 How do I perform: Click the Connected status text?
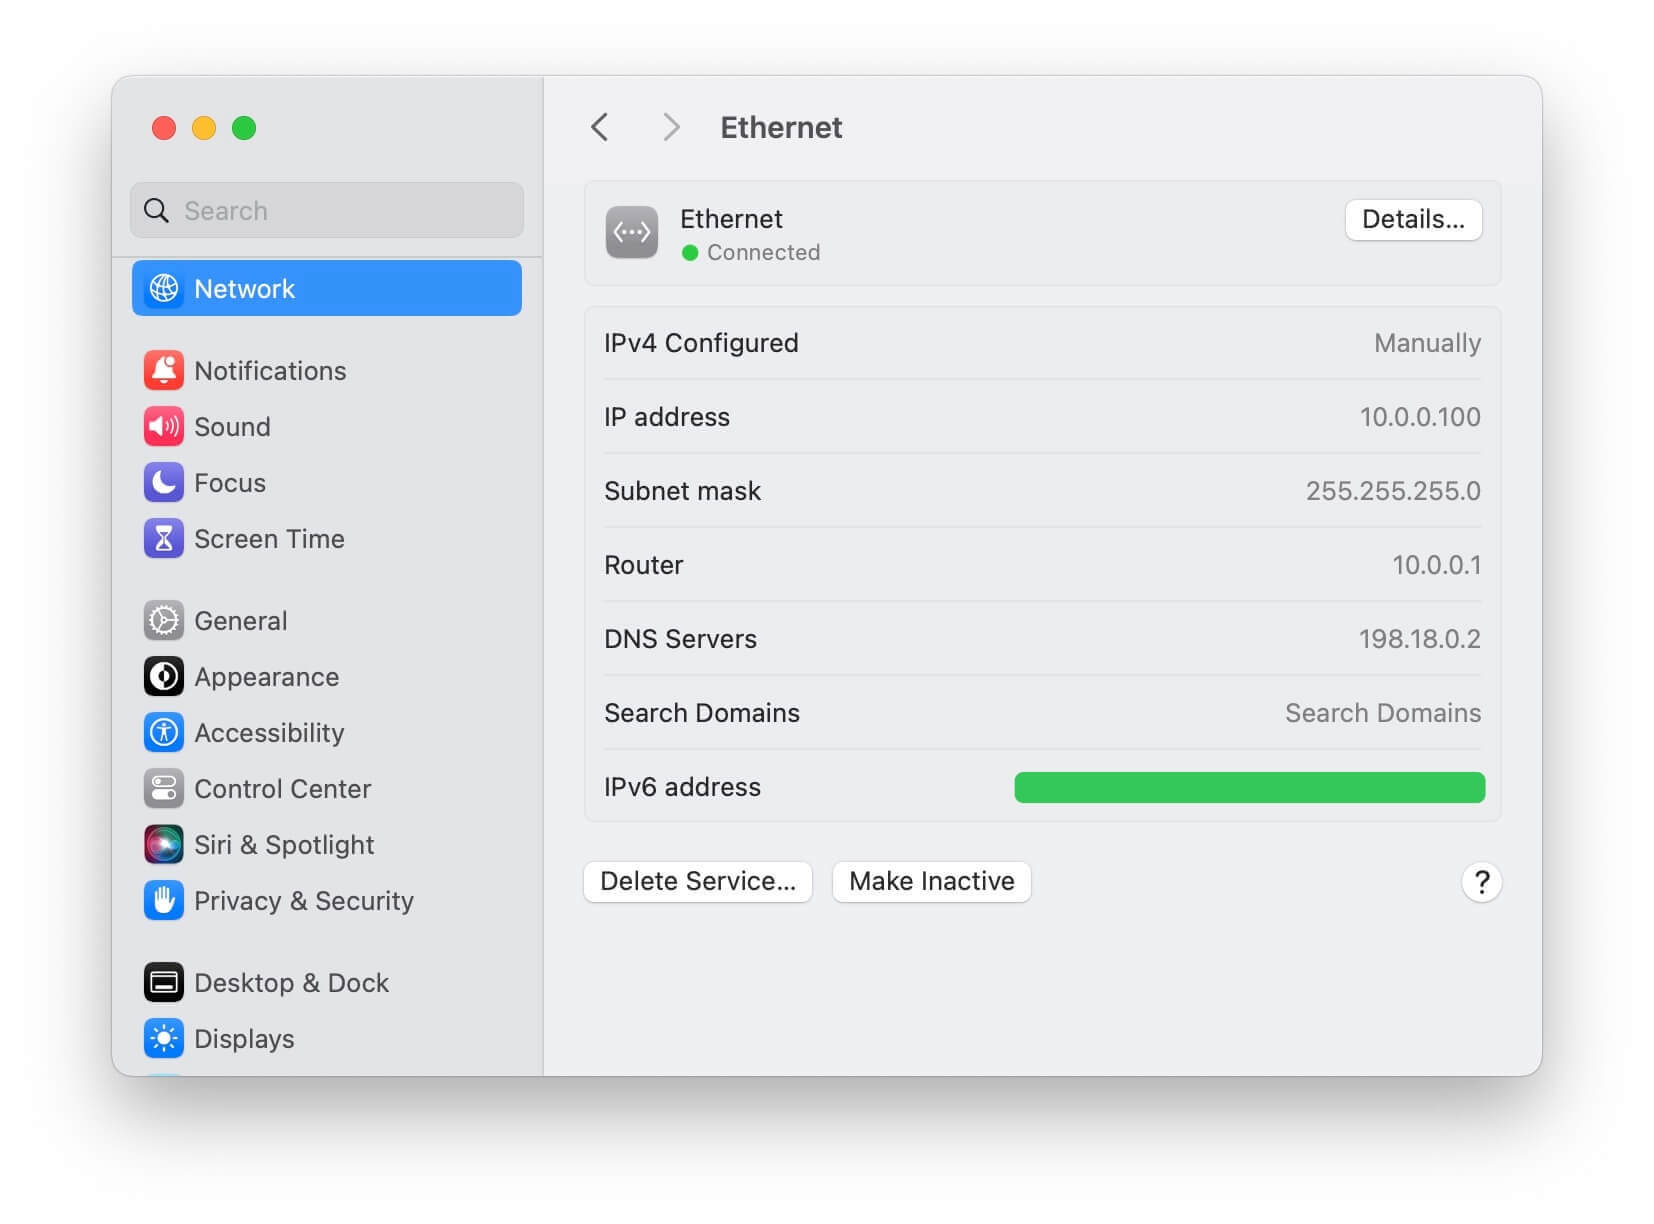[763, 253]
